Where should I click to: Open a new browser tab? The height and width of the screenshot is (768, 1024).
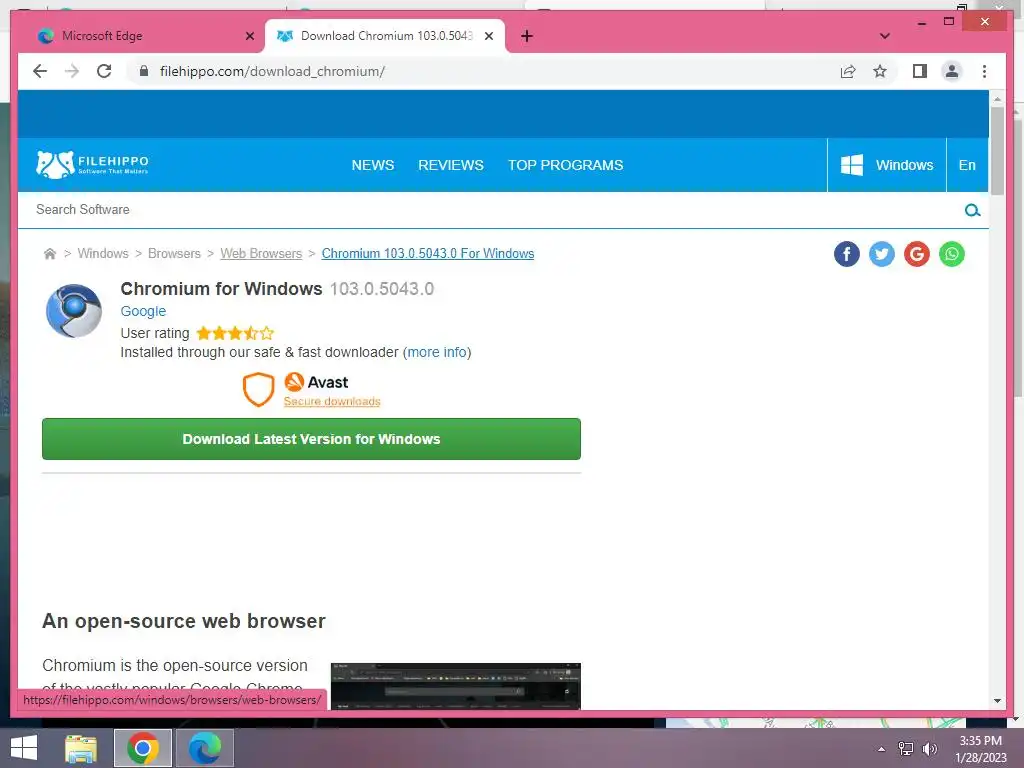[x=526, y=36]
